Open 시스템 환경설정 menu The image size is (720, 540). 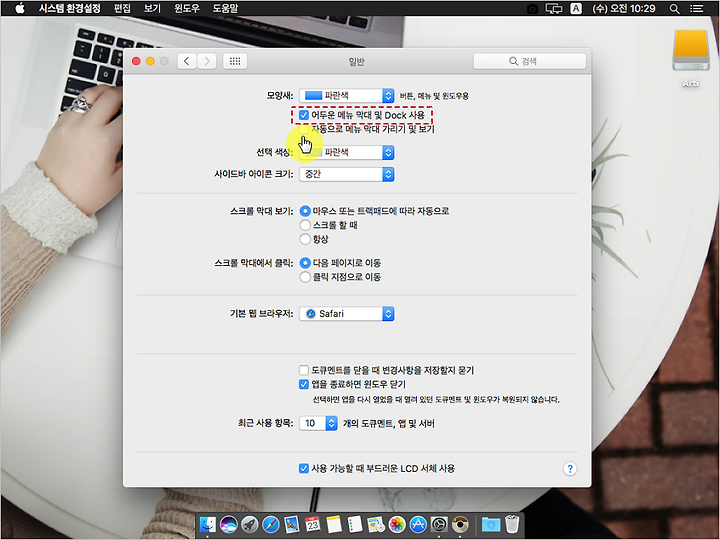coord(69,8)
